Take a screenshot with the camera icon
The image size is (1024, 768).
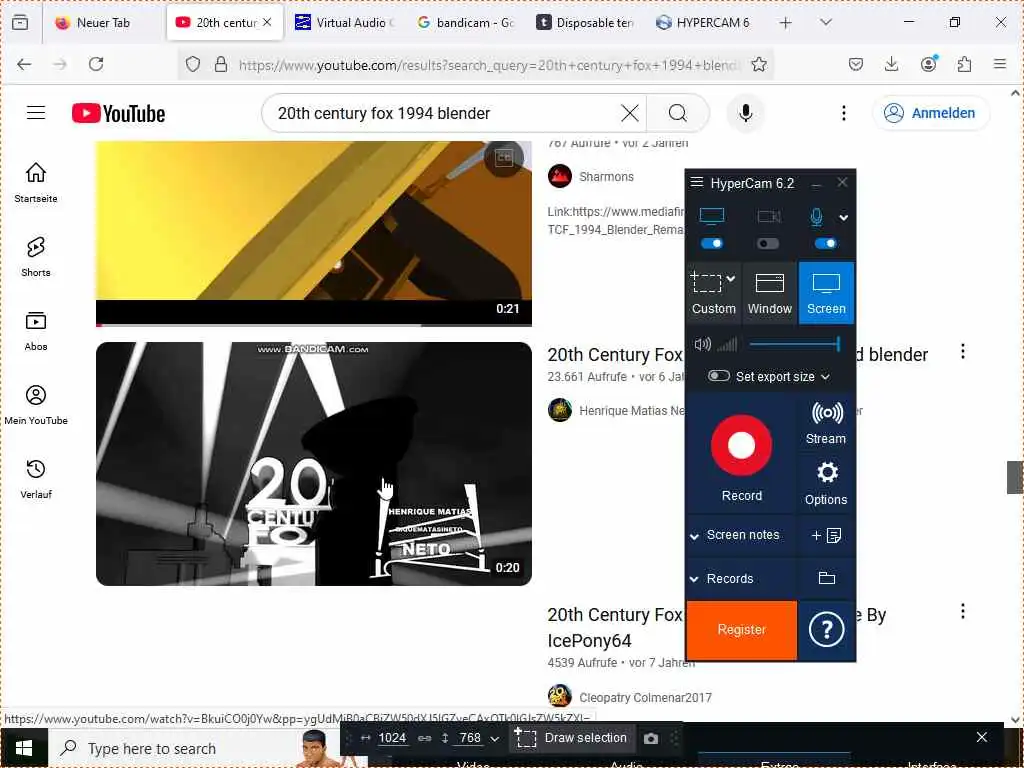[x=650, y=738]
